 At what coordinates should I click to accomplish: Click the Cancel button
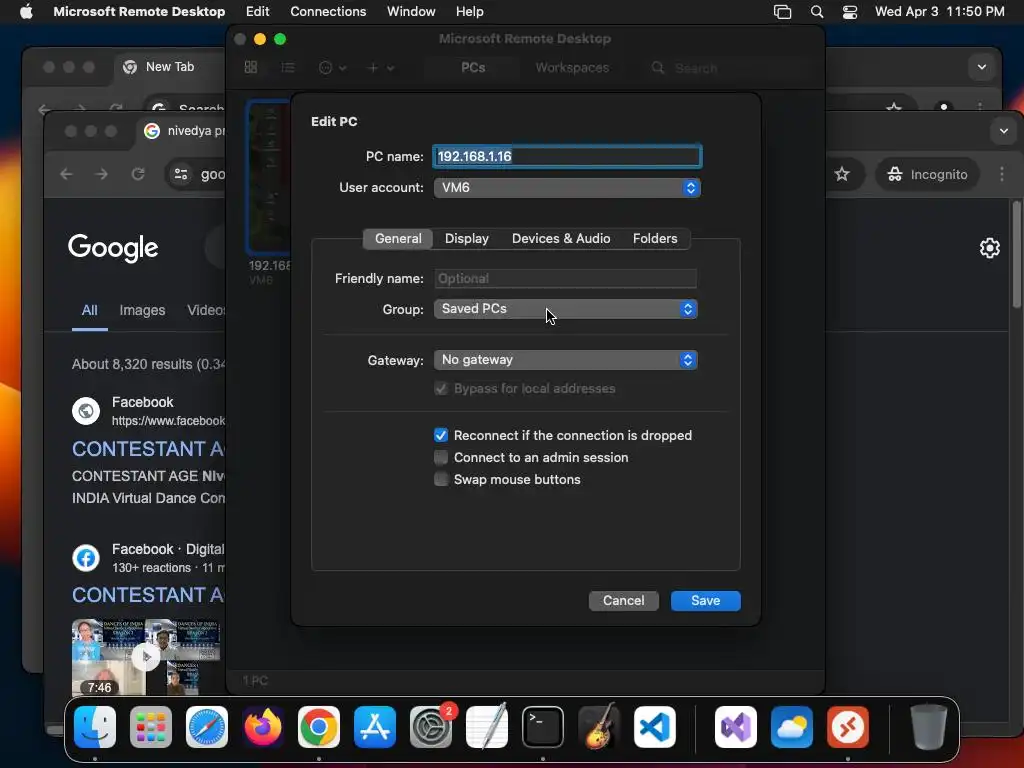coord(623,601)
